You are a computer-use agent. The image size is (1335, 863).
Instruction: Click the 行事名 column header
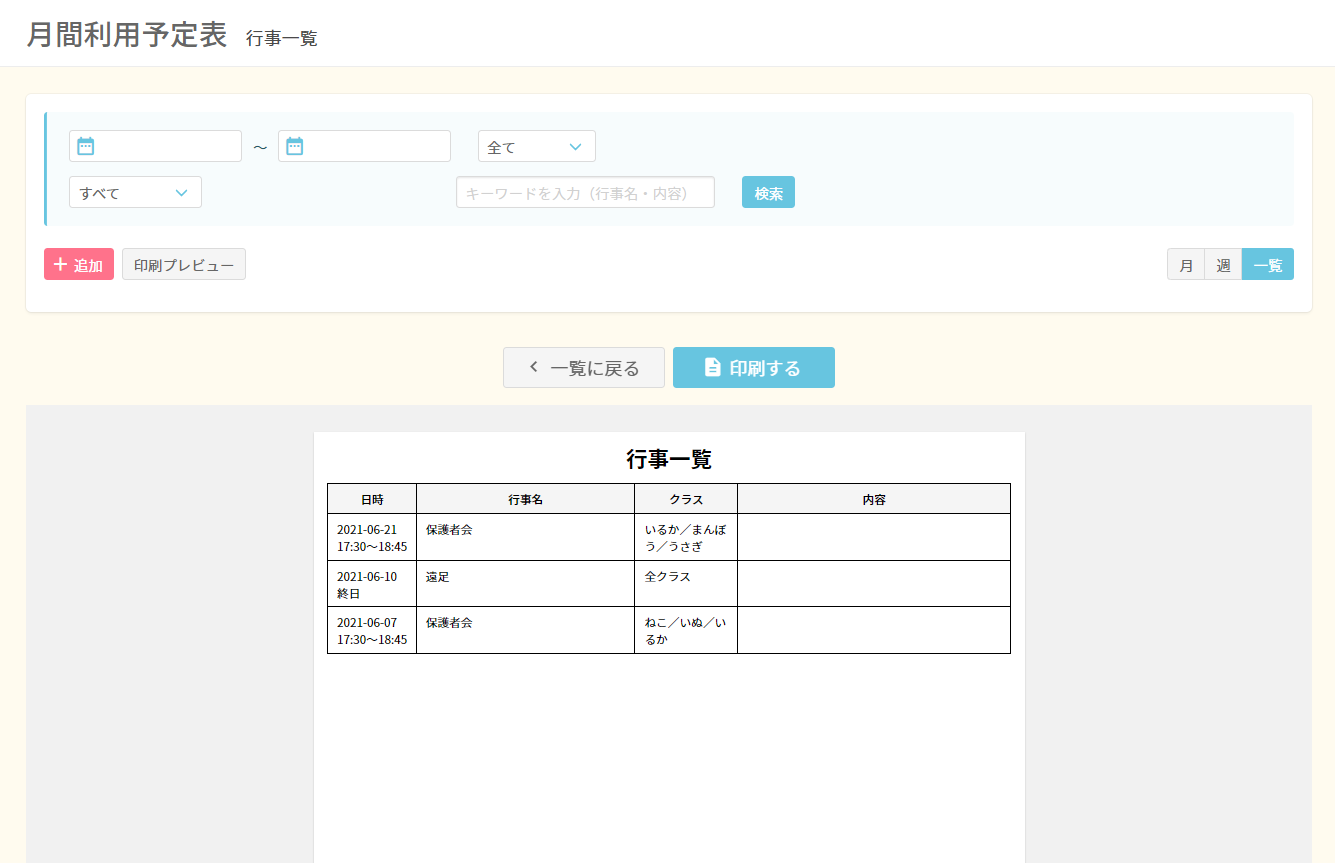[526, 499]
